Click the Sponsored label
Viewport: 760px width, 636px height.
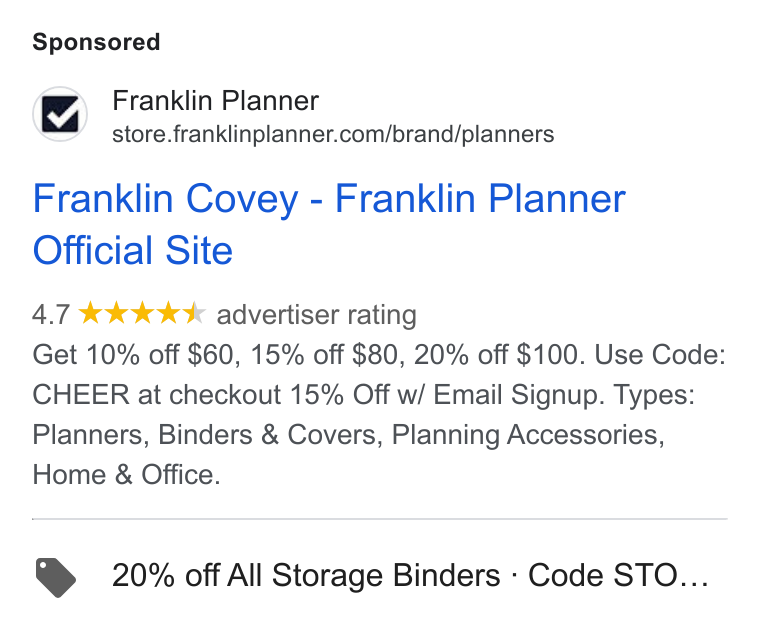[96, 42]
